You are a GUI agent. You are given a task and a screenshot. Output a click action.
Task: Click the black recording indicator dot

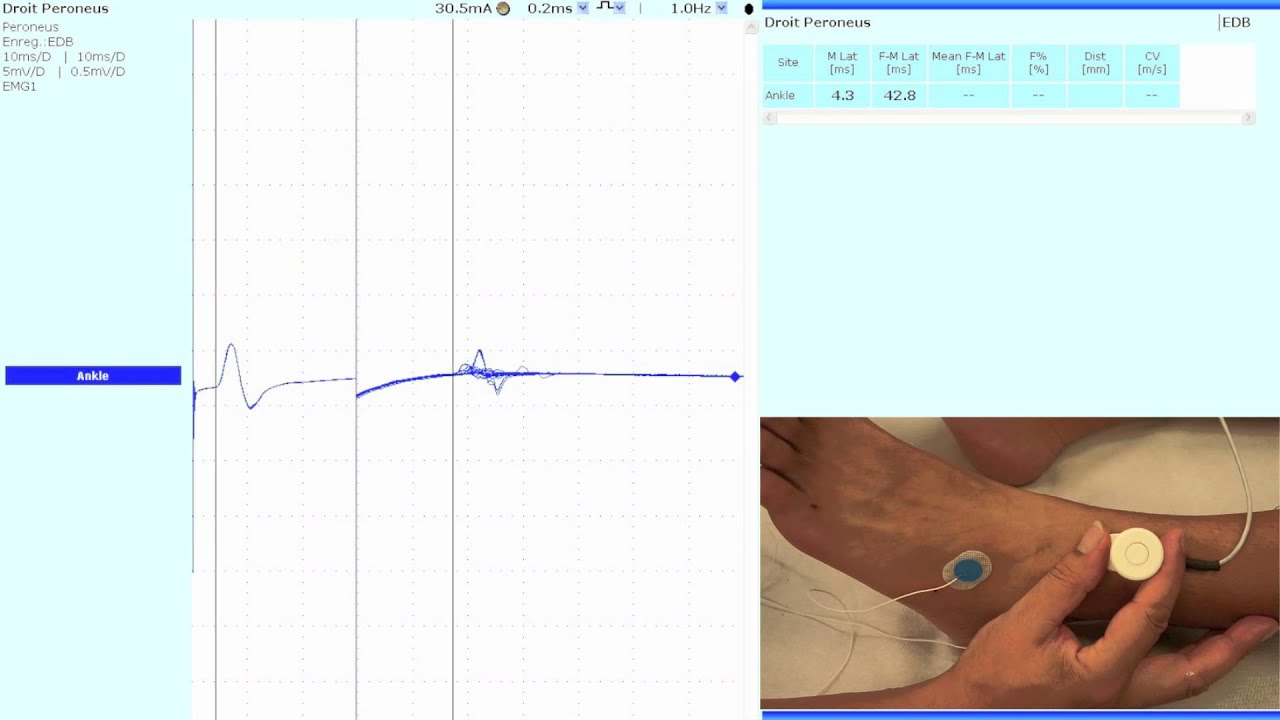748,9
